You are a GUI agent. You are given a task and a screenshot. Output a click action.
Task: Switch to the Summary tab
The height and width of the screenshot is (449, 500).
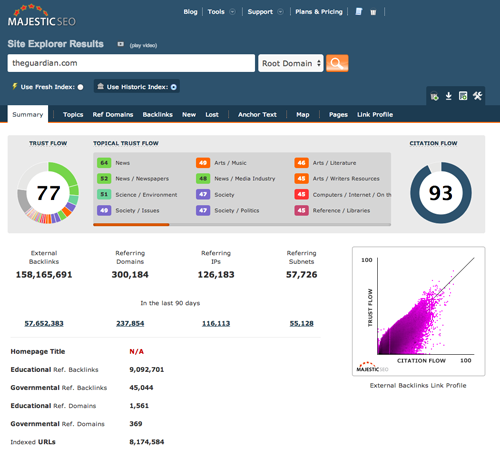[28, 114]
